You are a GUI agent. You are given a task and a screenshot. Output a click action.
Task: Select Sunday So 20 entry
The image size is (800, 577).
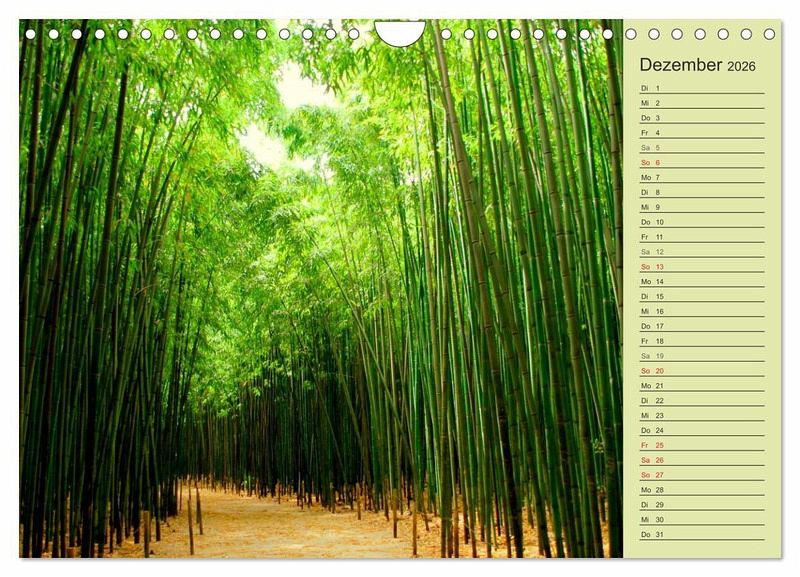[652, 371]
